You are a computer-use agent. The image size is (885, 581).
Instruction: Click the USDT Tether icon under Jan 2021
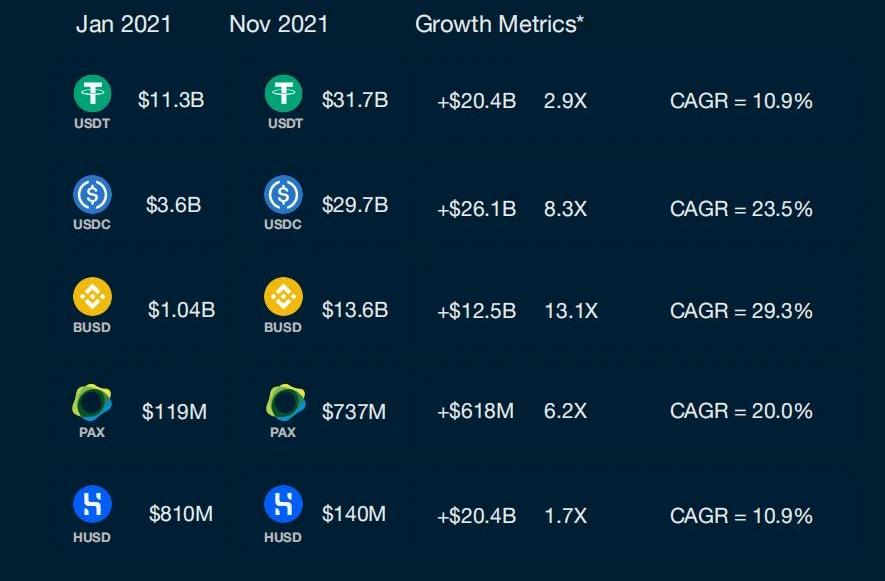(92, 95)
